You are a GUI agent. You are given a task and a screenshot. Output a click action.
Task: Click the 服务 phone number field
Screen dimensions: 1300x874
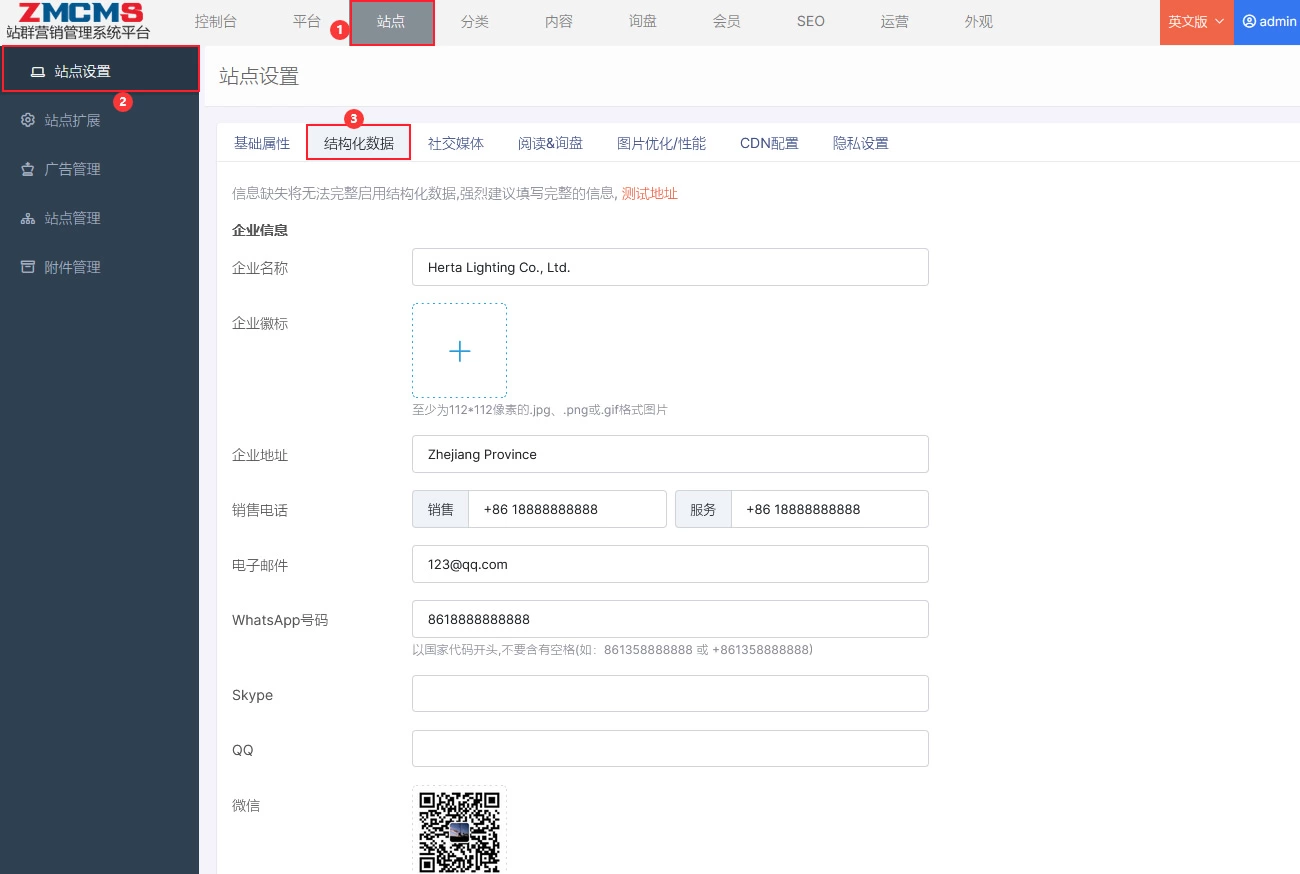[x=830, y=509]
